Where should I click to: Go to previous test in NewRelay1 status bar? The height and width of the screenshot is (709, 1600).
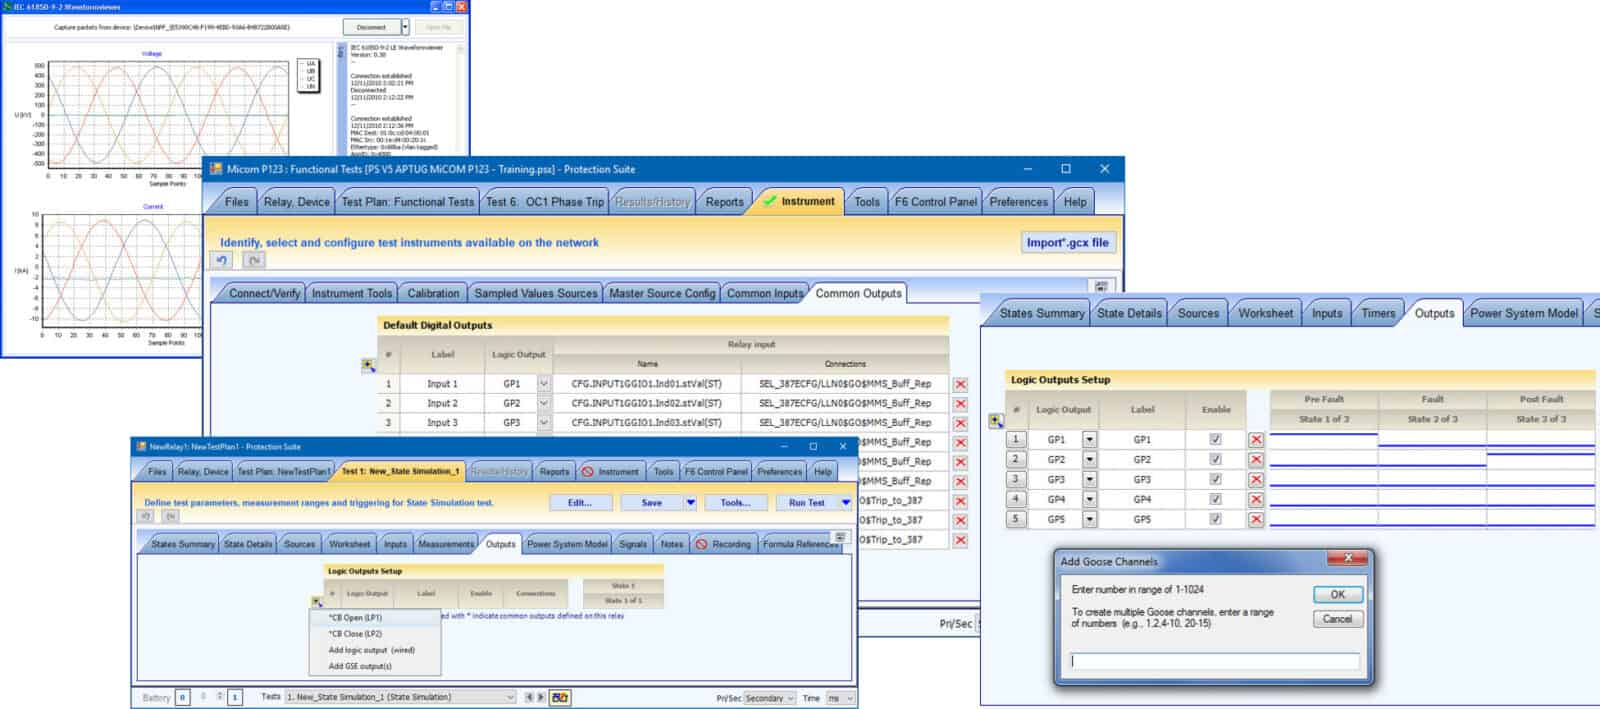click(x=529, y=698)
